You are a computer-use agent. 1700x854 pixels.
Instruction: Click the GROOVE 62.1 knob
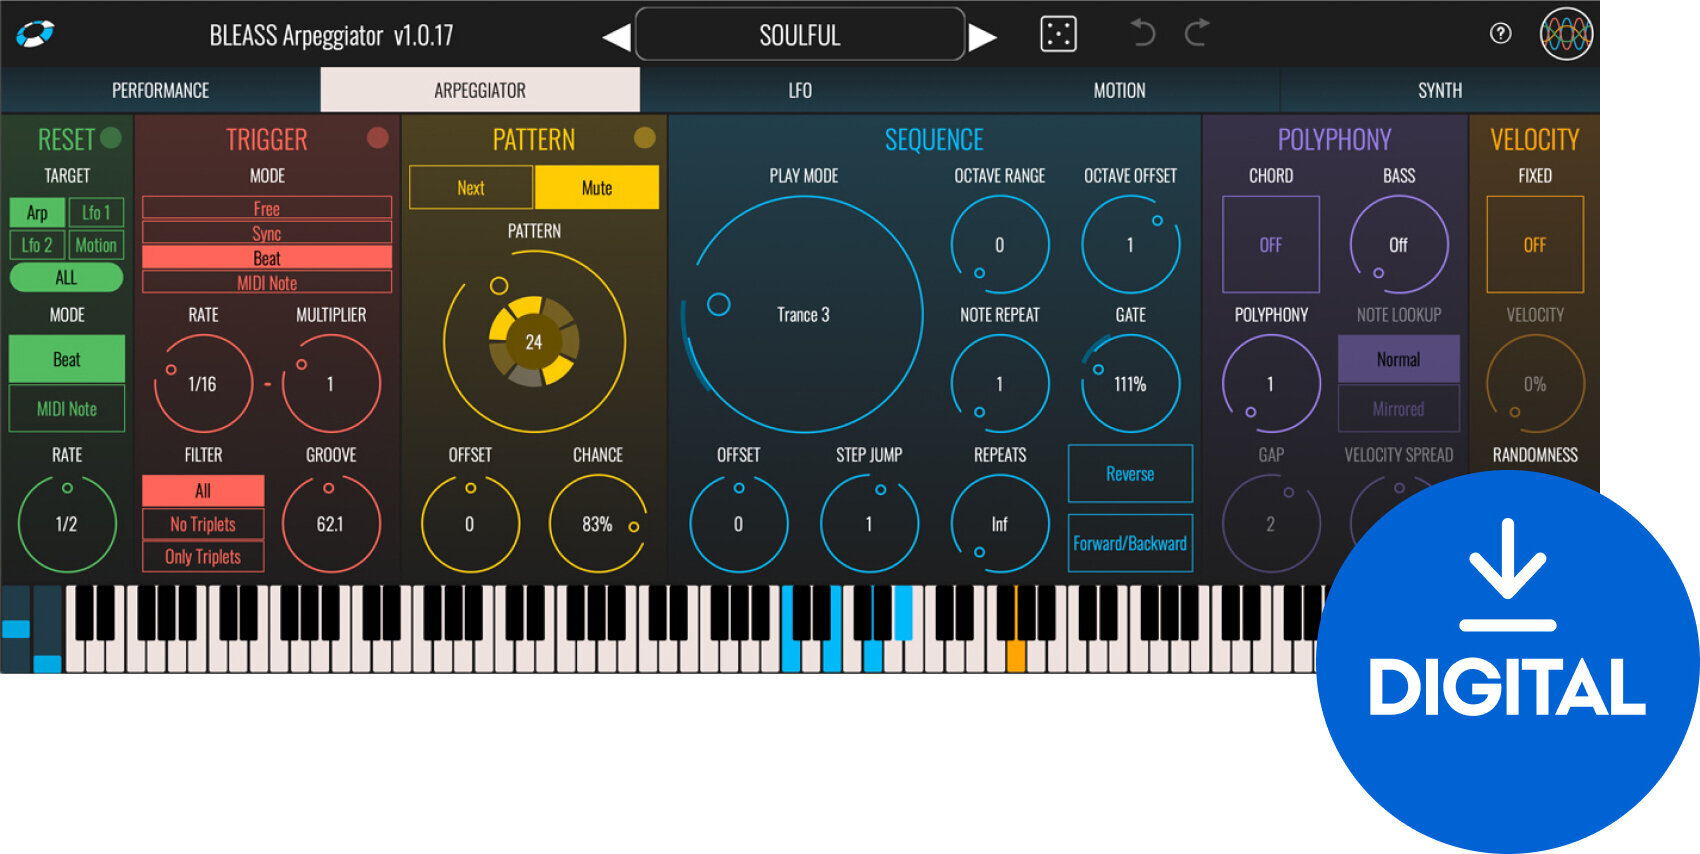pyautogui.click(x=331, y=524)
